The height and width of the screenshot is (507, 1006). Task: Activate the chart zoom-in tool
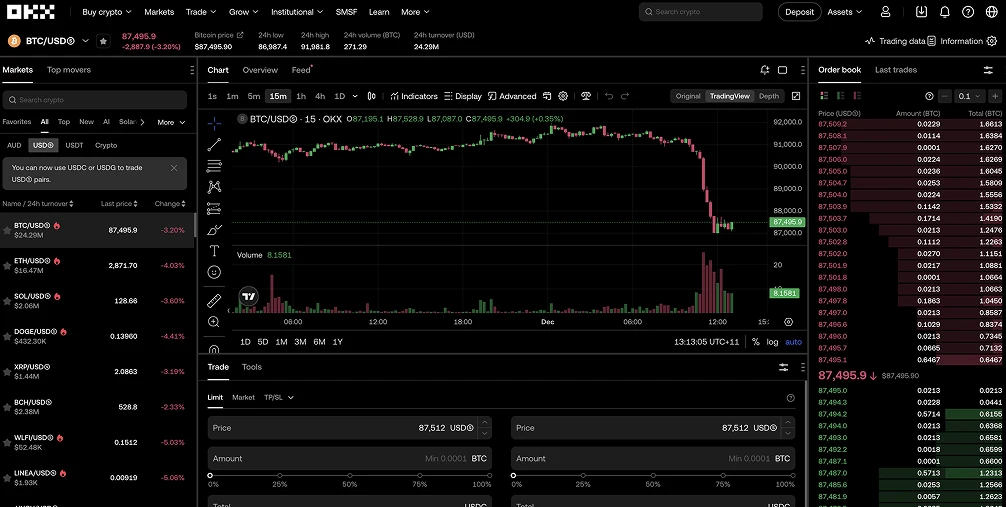click(x=214, y=322)
